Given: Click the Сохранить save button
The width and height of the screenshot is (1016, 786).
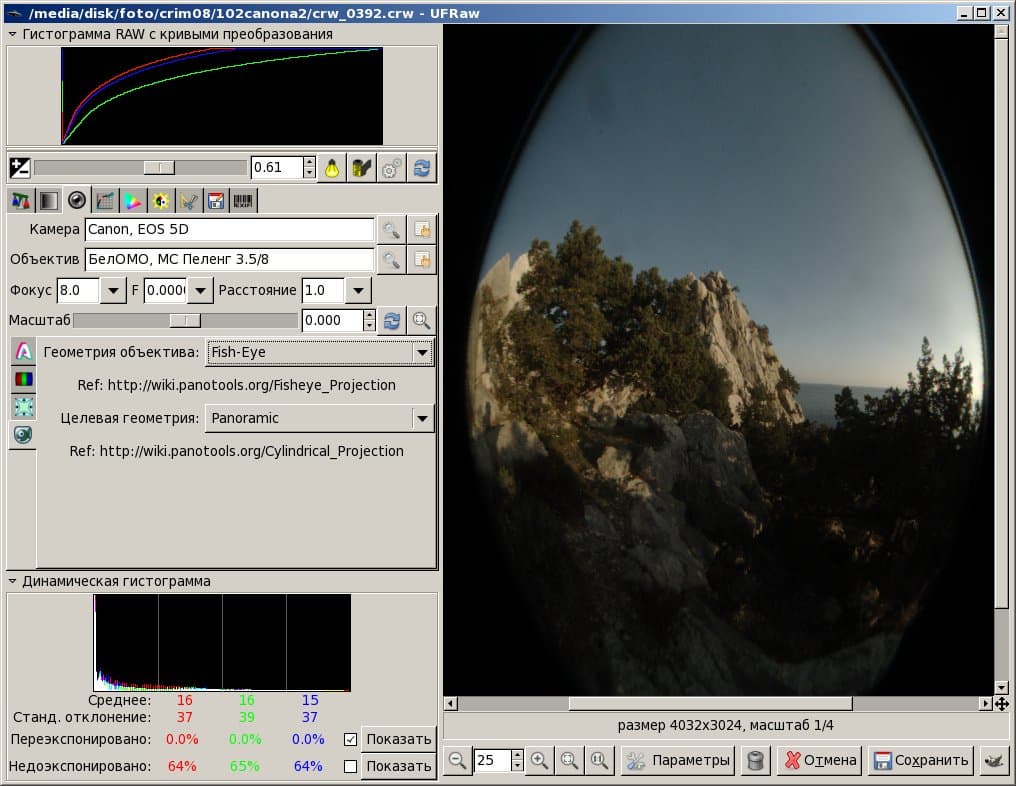Looking at the screenshot, I should coord(921,760).
